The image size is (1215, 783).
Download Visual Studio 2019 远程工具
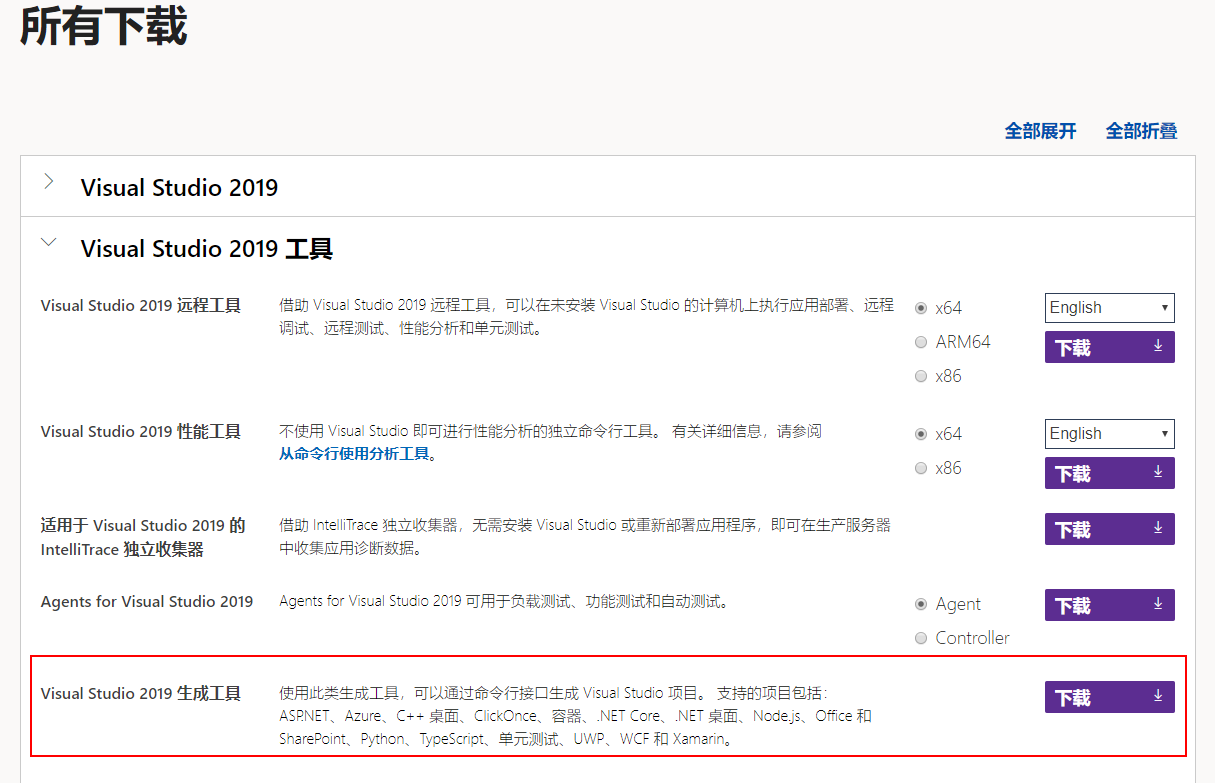click(x=1109, y=347)
